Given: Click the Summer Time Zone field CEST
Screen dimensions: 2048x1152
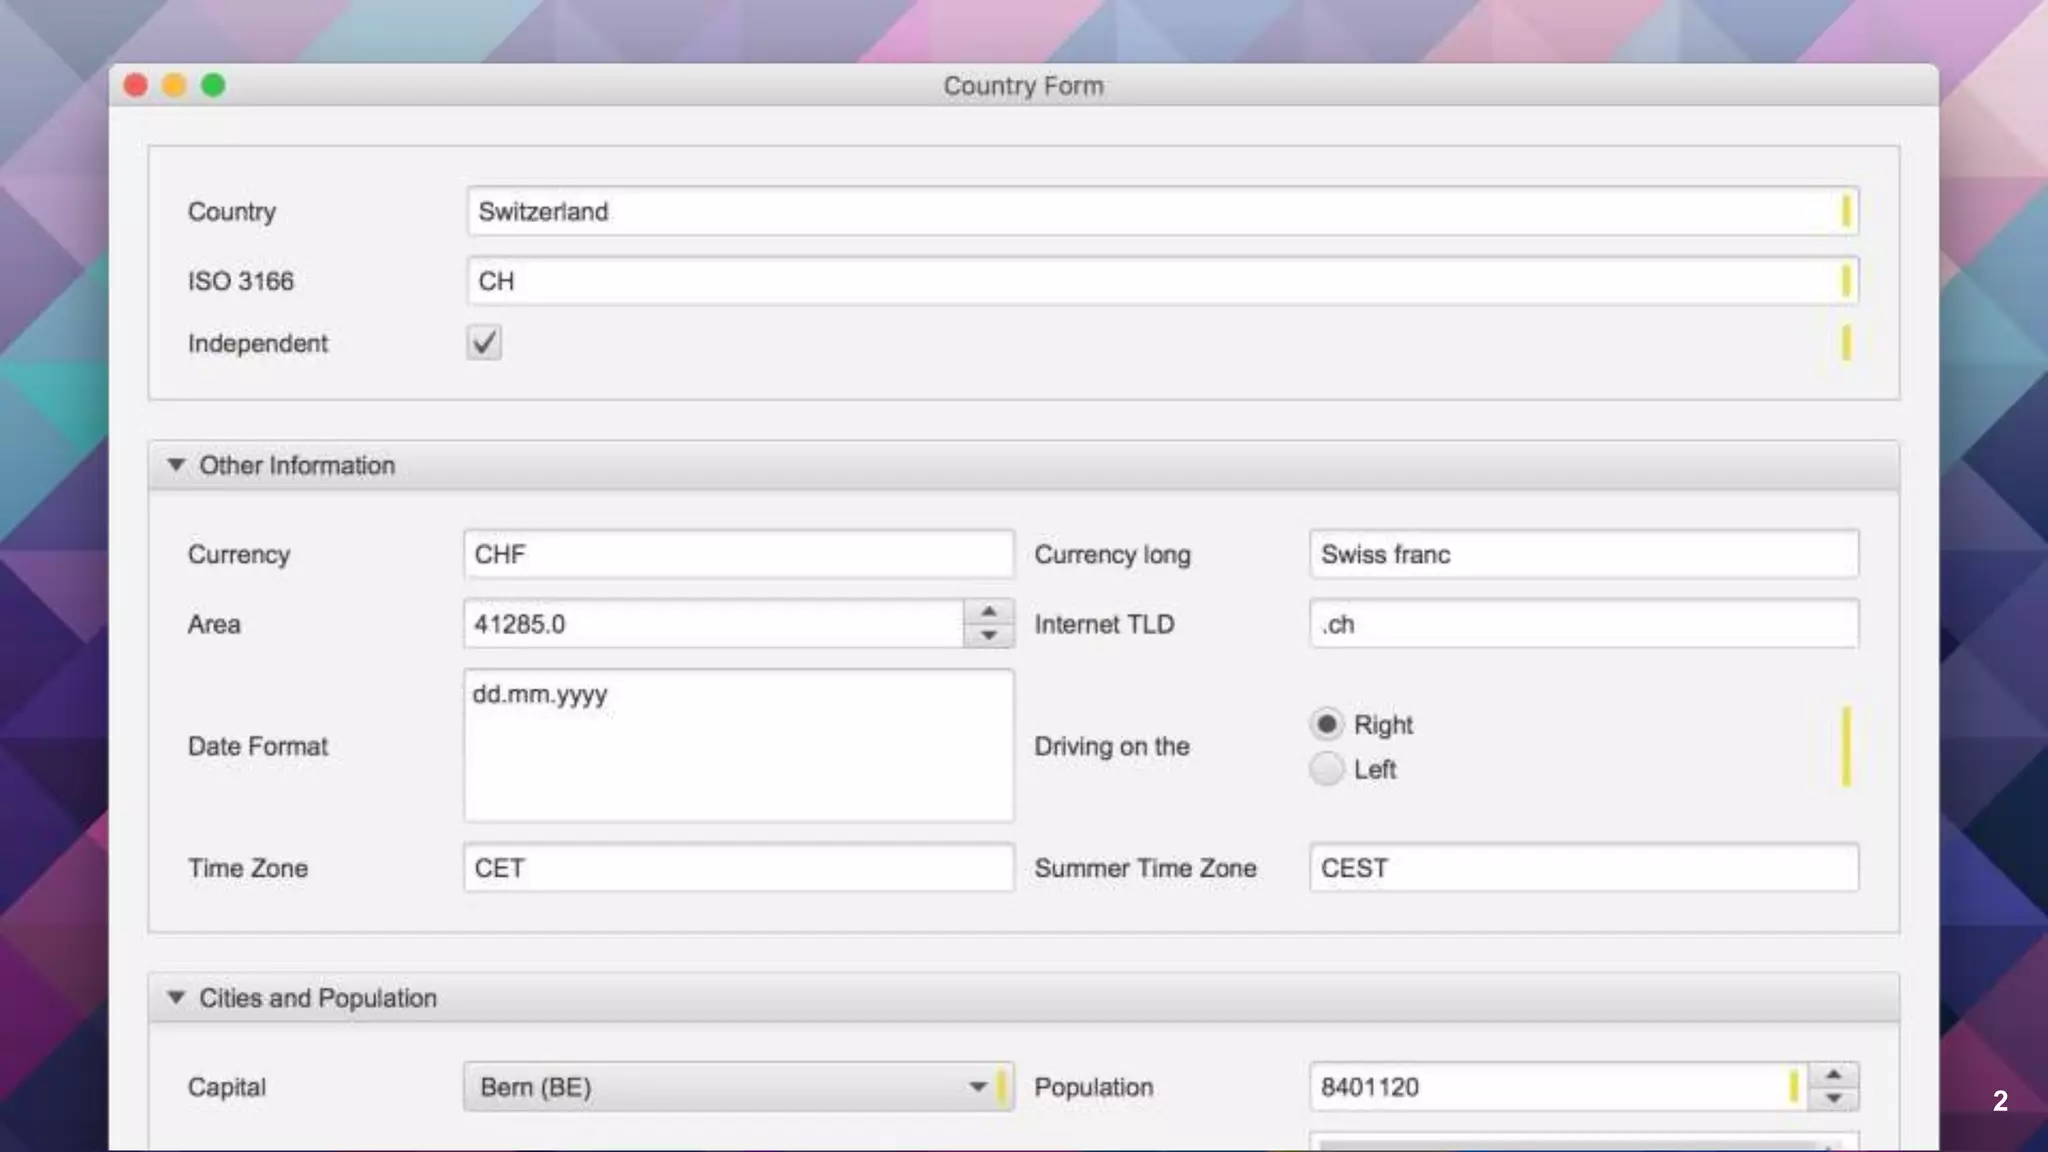Looking at the screenshot, I should point(1582,868).
